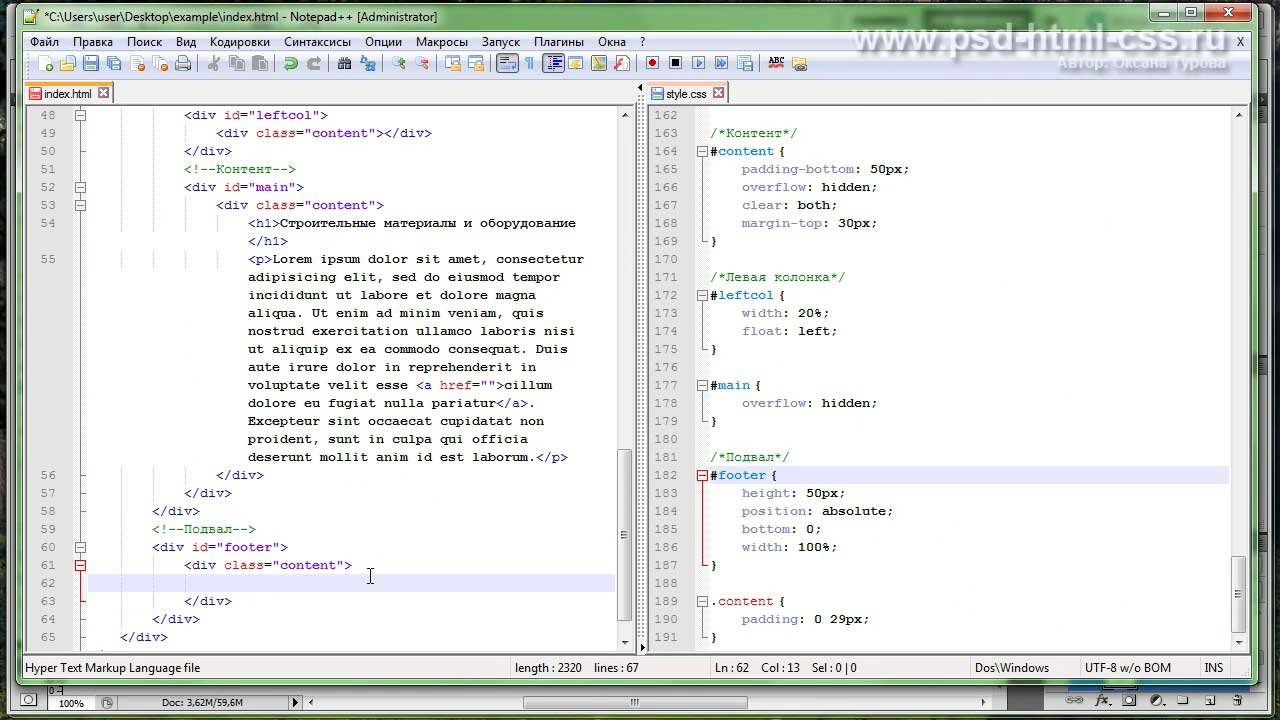
Task: Click the Paste toolbar icon
Action: point(260,63)
